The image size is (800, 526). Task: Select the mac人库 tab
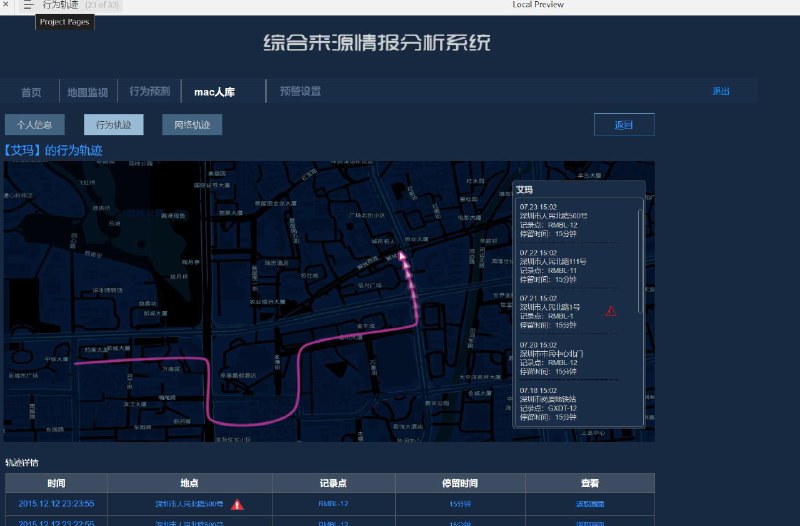click(214, 92)
